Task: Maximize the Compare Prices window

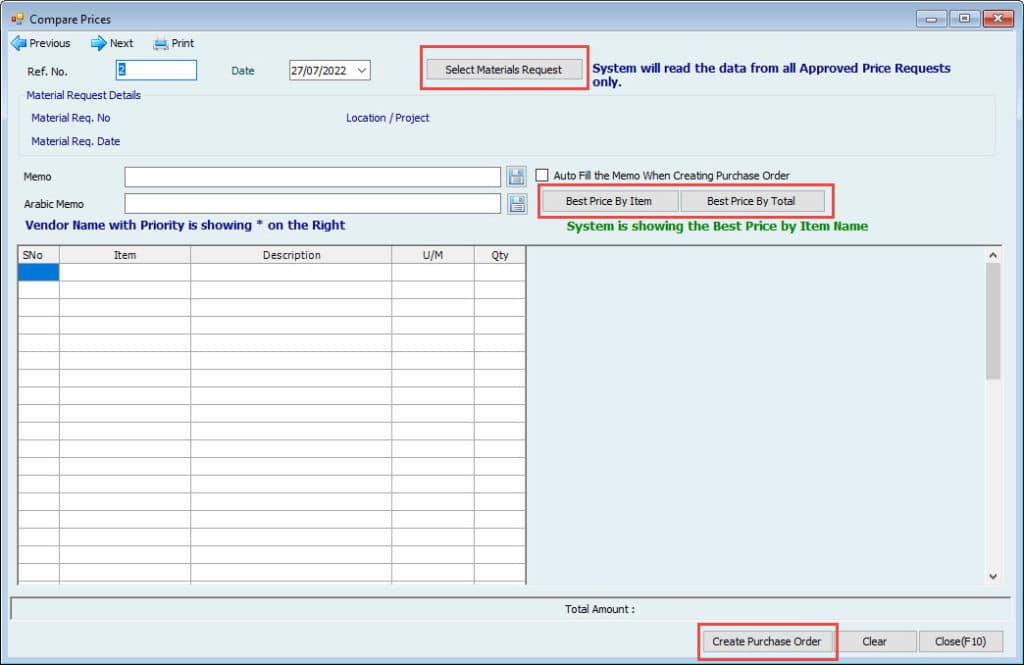Action: coord(965,19)
